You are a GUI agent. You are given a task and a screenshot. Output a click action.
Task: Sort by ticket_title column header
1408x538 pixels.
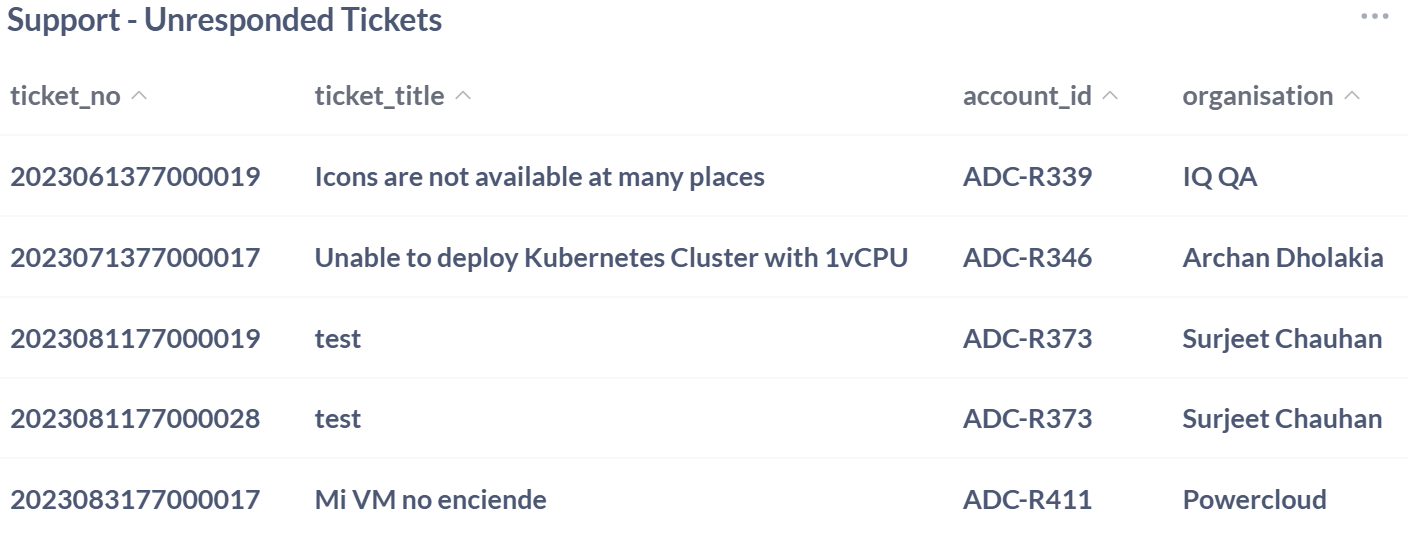coord(379,96)
